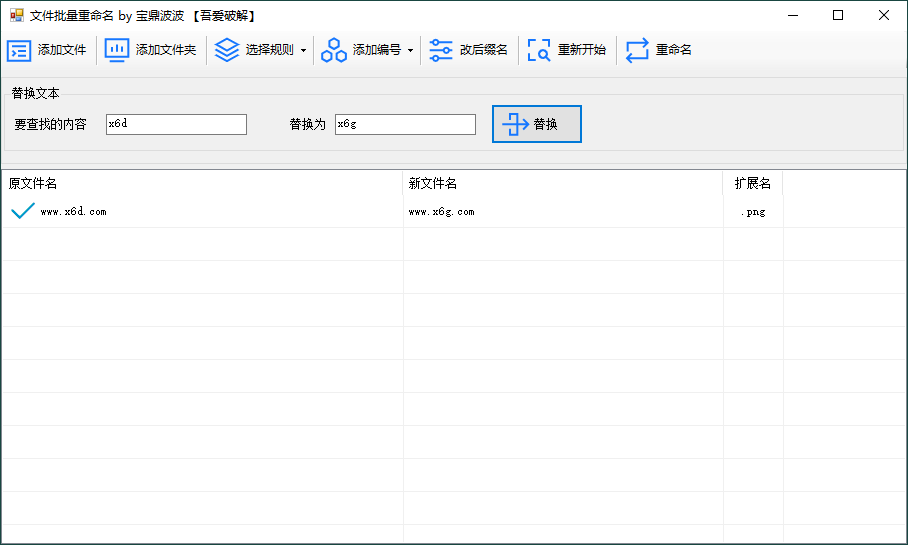Select the new file name www.x6g.com cell

(442, 212)
